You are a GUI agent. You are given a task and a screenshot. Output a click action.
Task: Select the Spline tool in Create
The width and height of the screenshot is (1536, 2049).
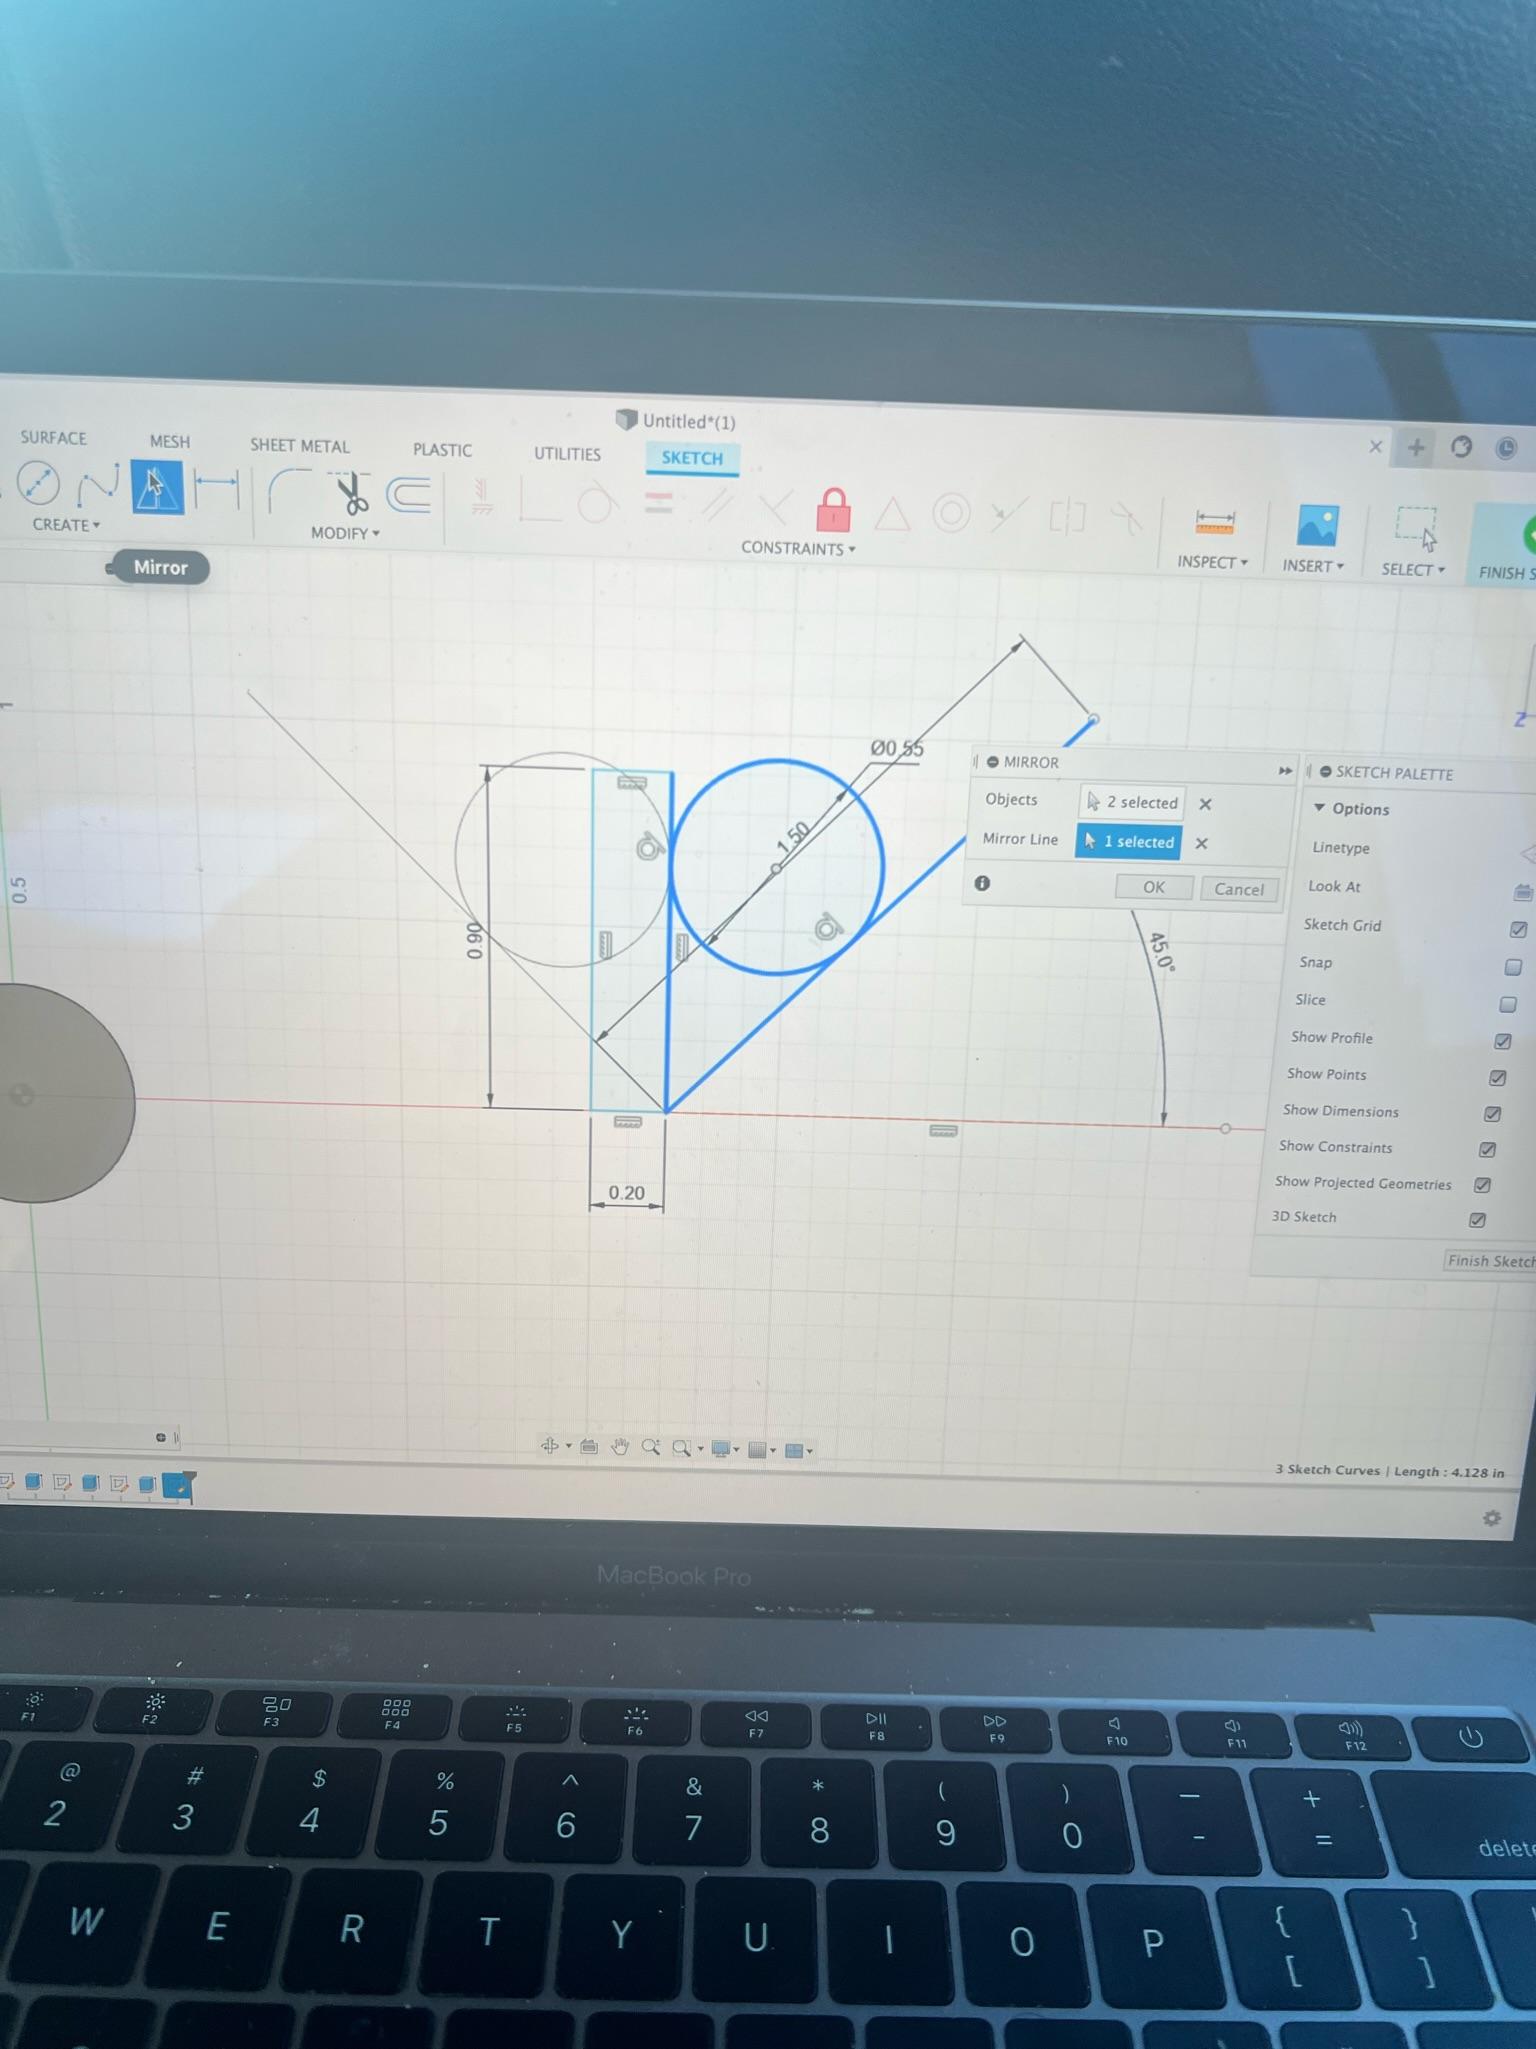tap(98, 487)
